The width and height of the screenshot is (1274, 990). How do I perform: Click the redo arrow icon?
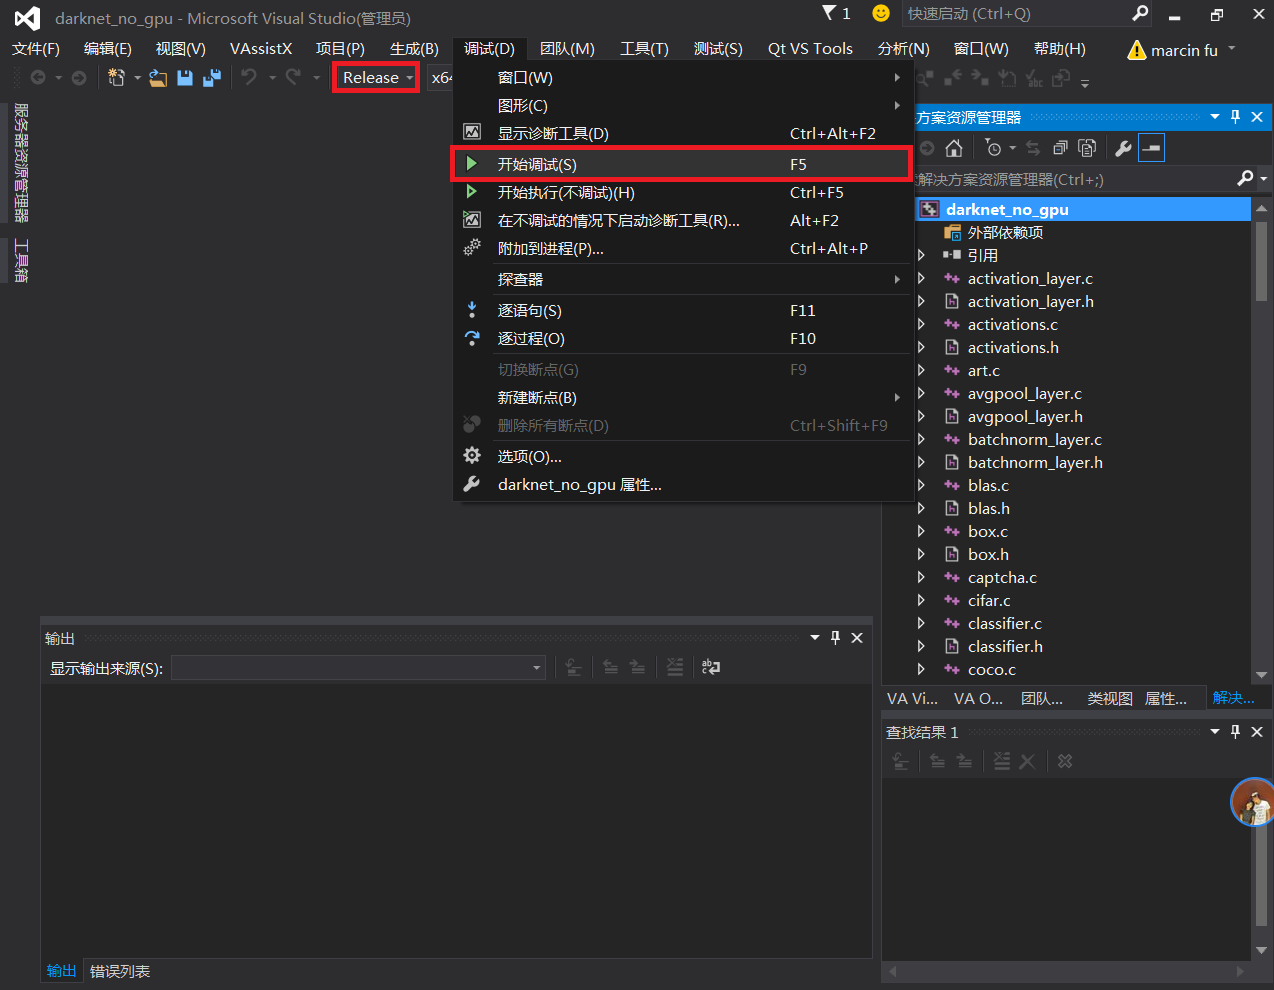coord(293,77)
